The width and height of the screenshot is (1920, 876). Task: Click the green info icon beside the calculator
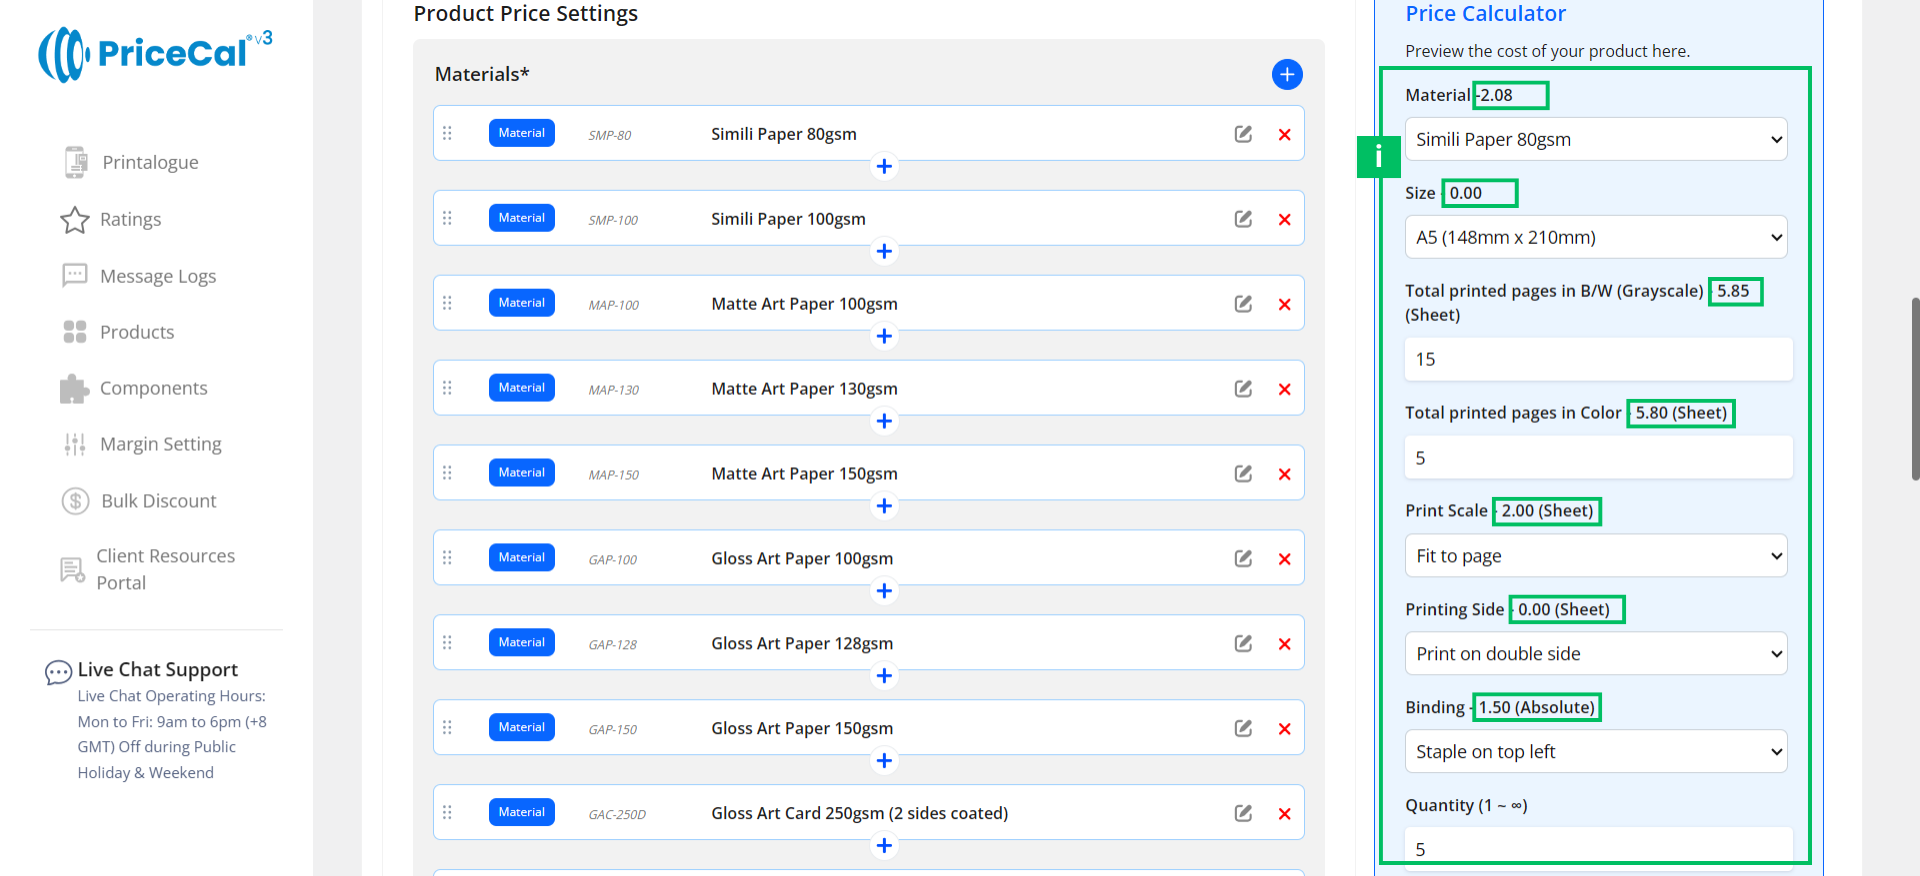click(x=1377, y=156)
